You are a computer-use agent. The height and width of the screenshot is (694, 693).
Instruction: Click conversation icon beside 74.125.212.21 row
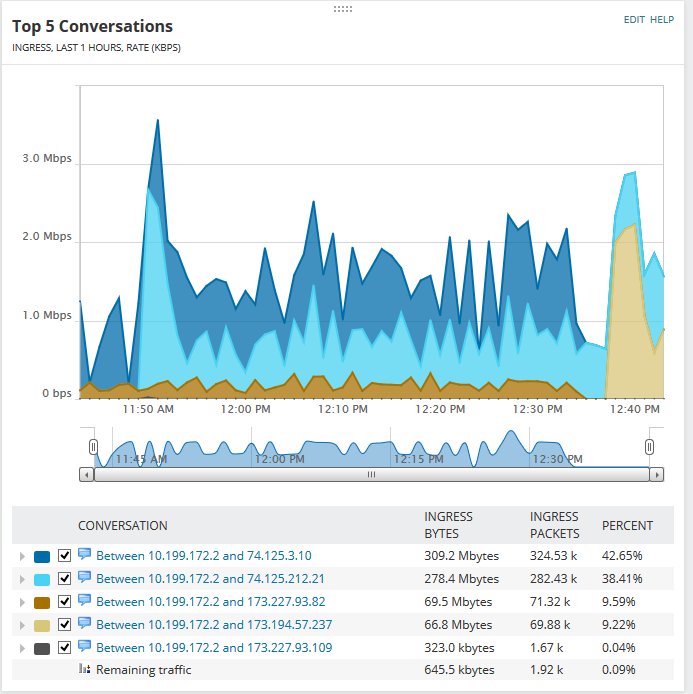85,578
